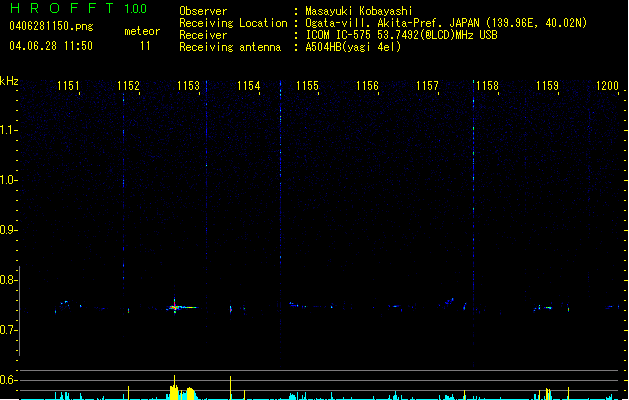Click the yellow intensity peak below the 1153 echo
The width and height of the screenshot is (629, 400).
click(x=174, y=390)
